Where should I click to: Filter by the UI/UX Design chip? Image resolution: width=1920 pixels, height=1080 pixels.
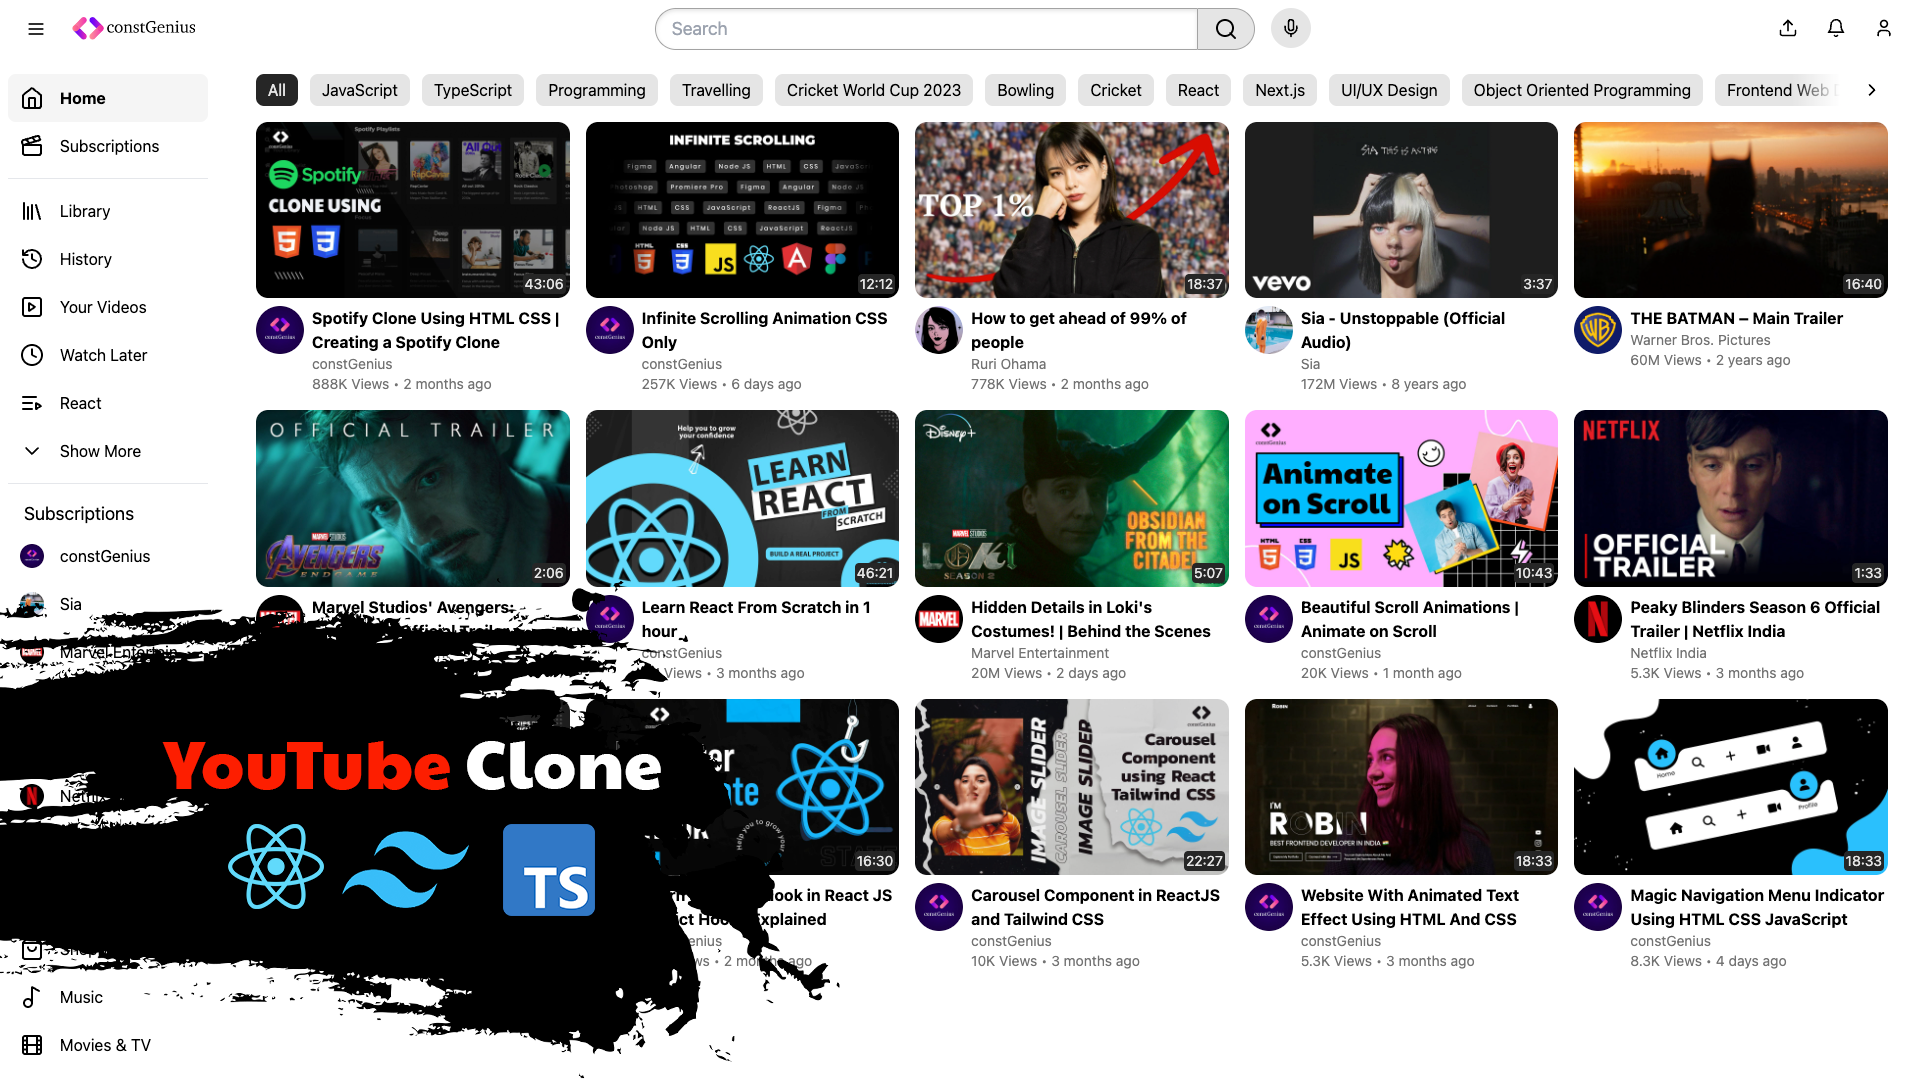click(1388, 90)
